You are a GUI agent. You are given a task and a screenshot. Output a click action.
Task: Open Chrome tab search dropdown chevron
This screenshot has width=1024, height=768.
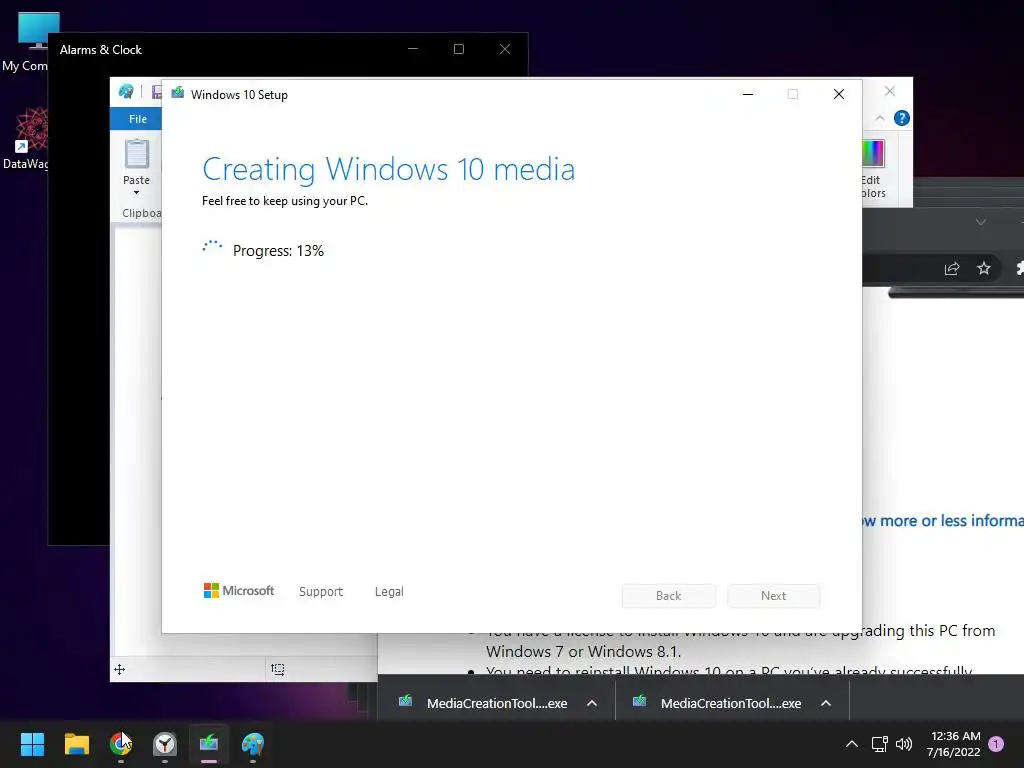pos(980,222)
